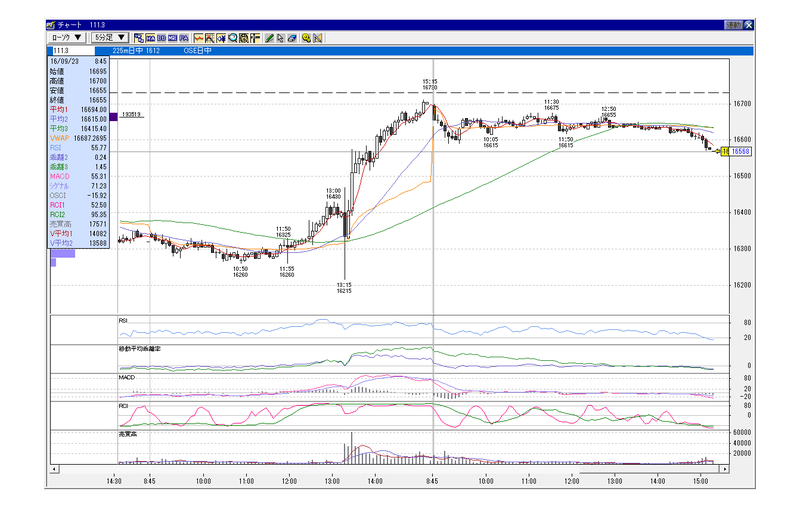
Task: Click the eraser tool icon
Action: pyautogui.click(x=292, y=38)
